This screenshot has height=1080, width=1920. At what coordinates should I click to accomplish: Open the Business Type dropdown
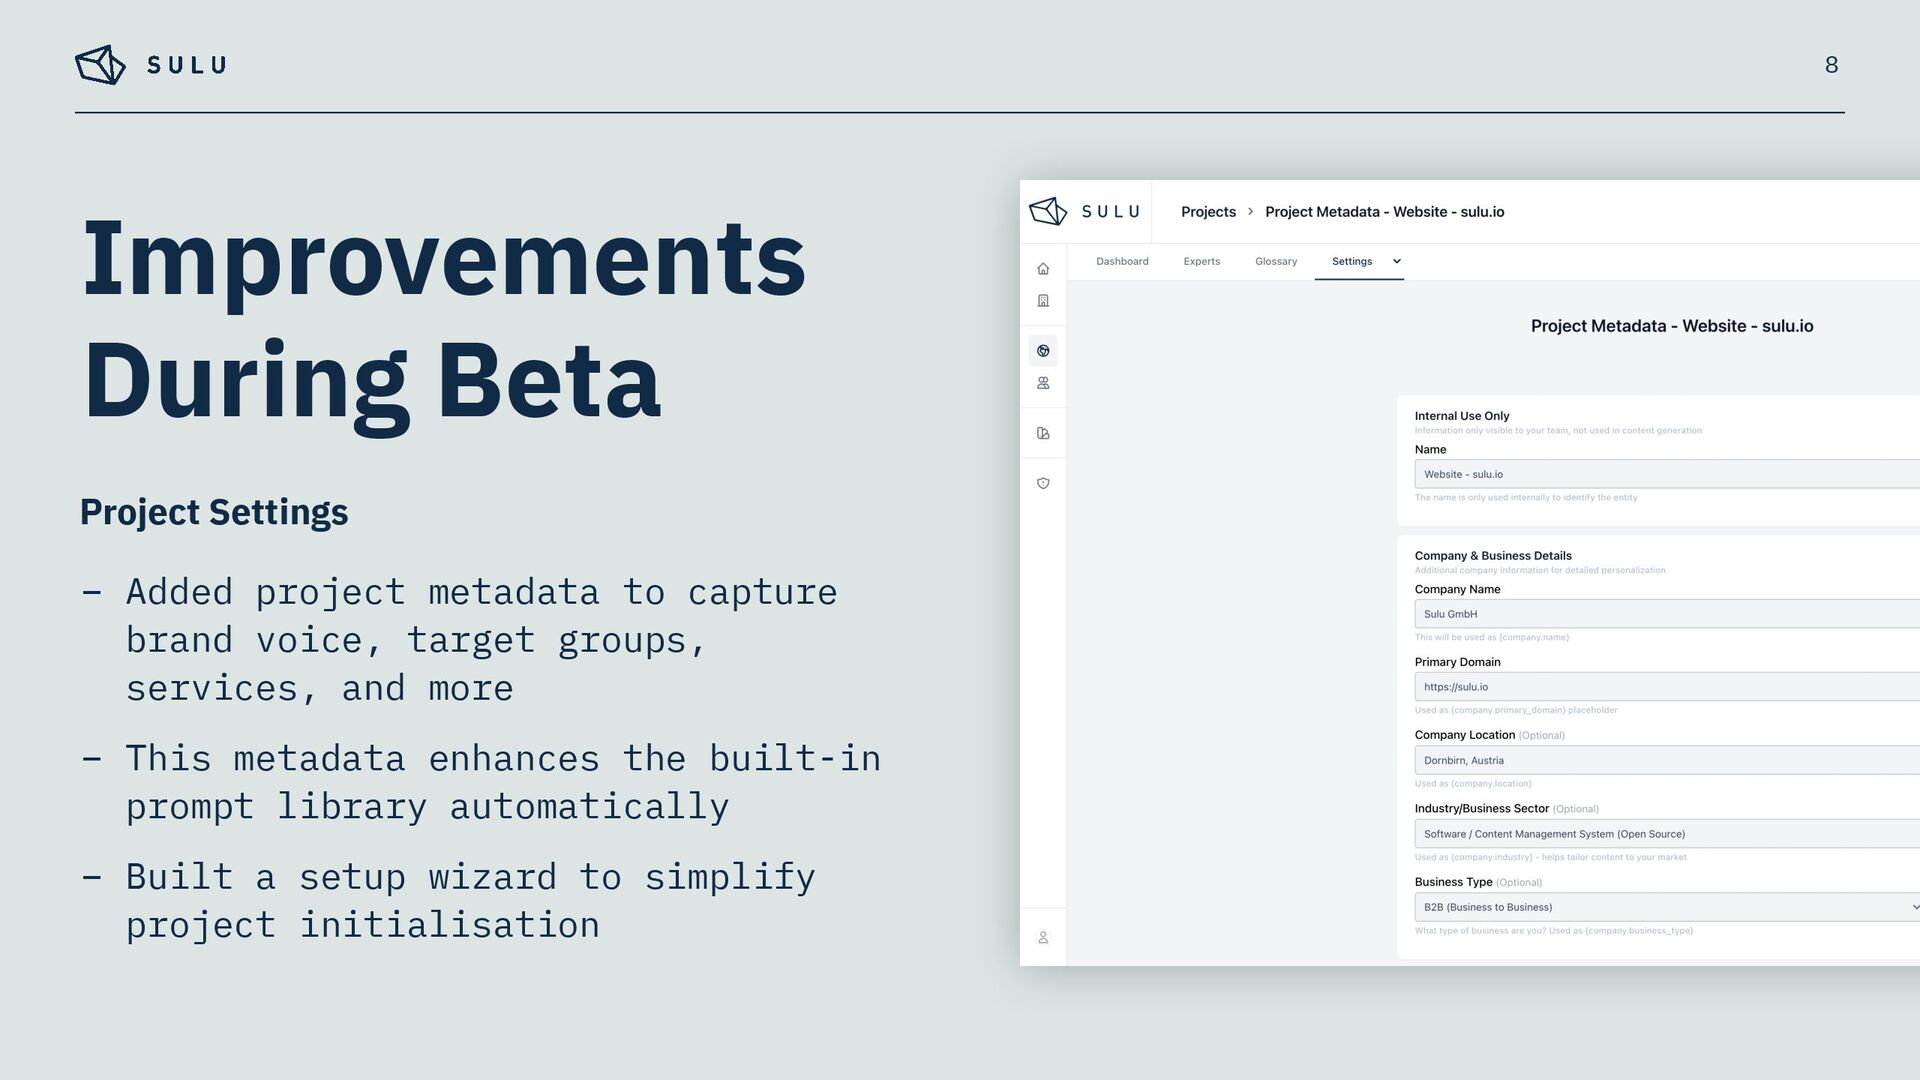click(x=1666, y=907)
